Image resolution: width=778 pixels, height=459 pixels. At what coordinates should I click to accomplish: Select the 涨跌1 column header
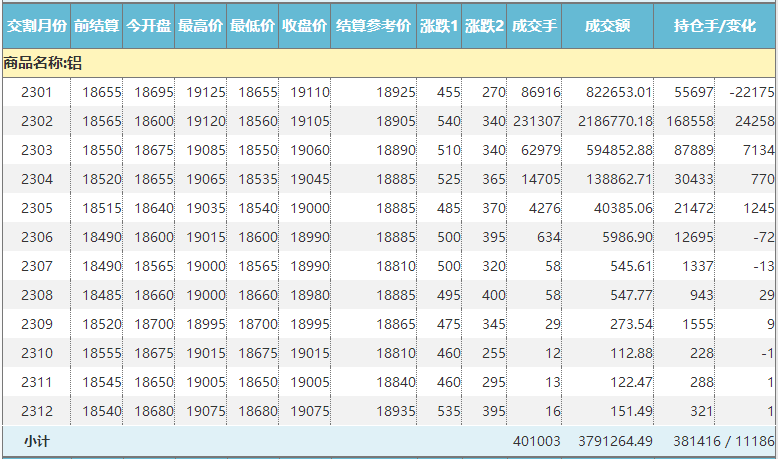pos(439,25)
